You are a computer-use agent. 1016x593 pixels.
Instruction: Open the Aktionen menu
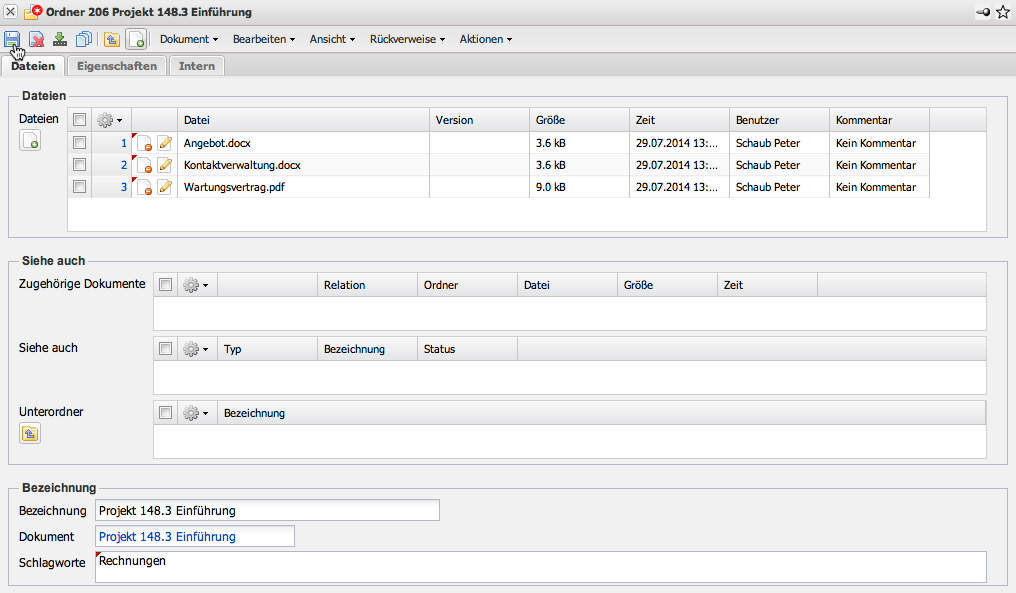(x=486, y=40)
